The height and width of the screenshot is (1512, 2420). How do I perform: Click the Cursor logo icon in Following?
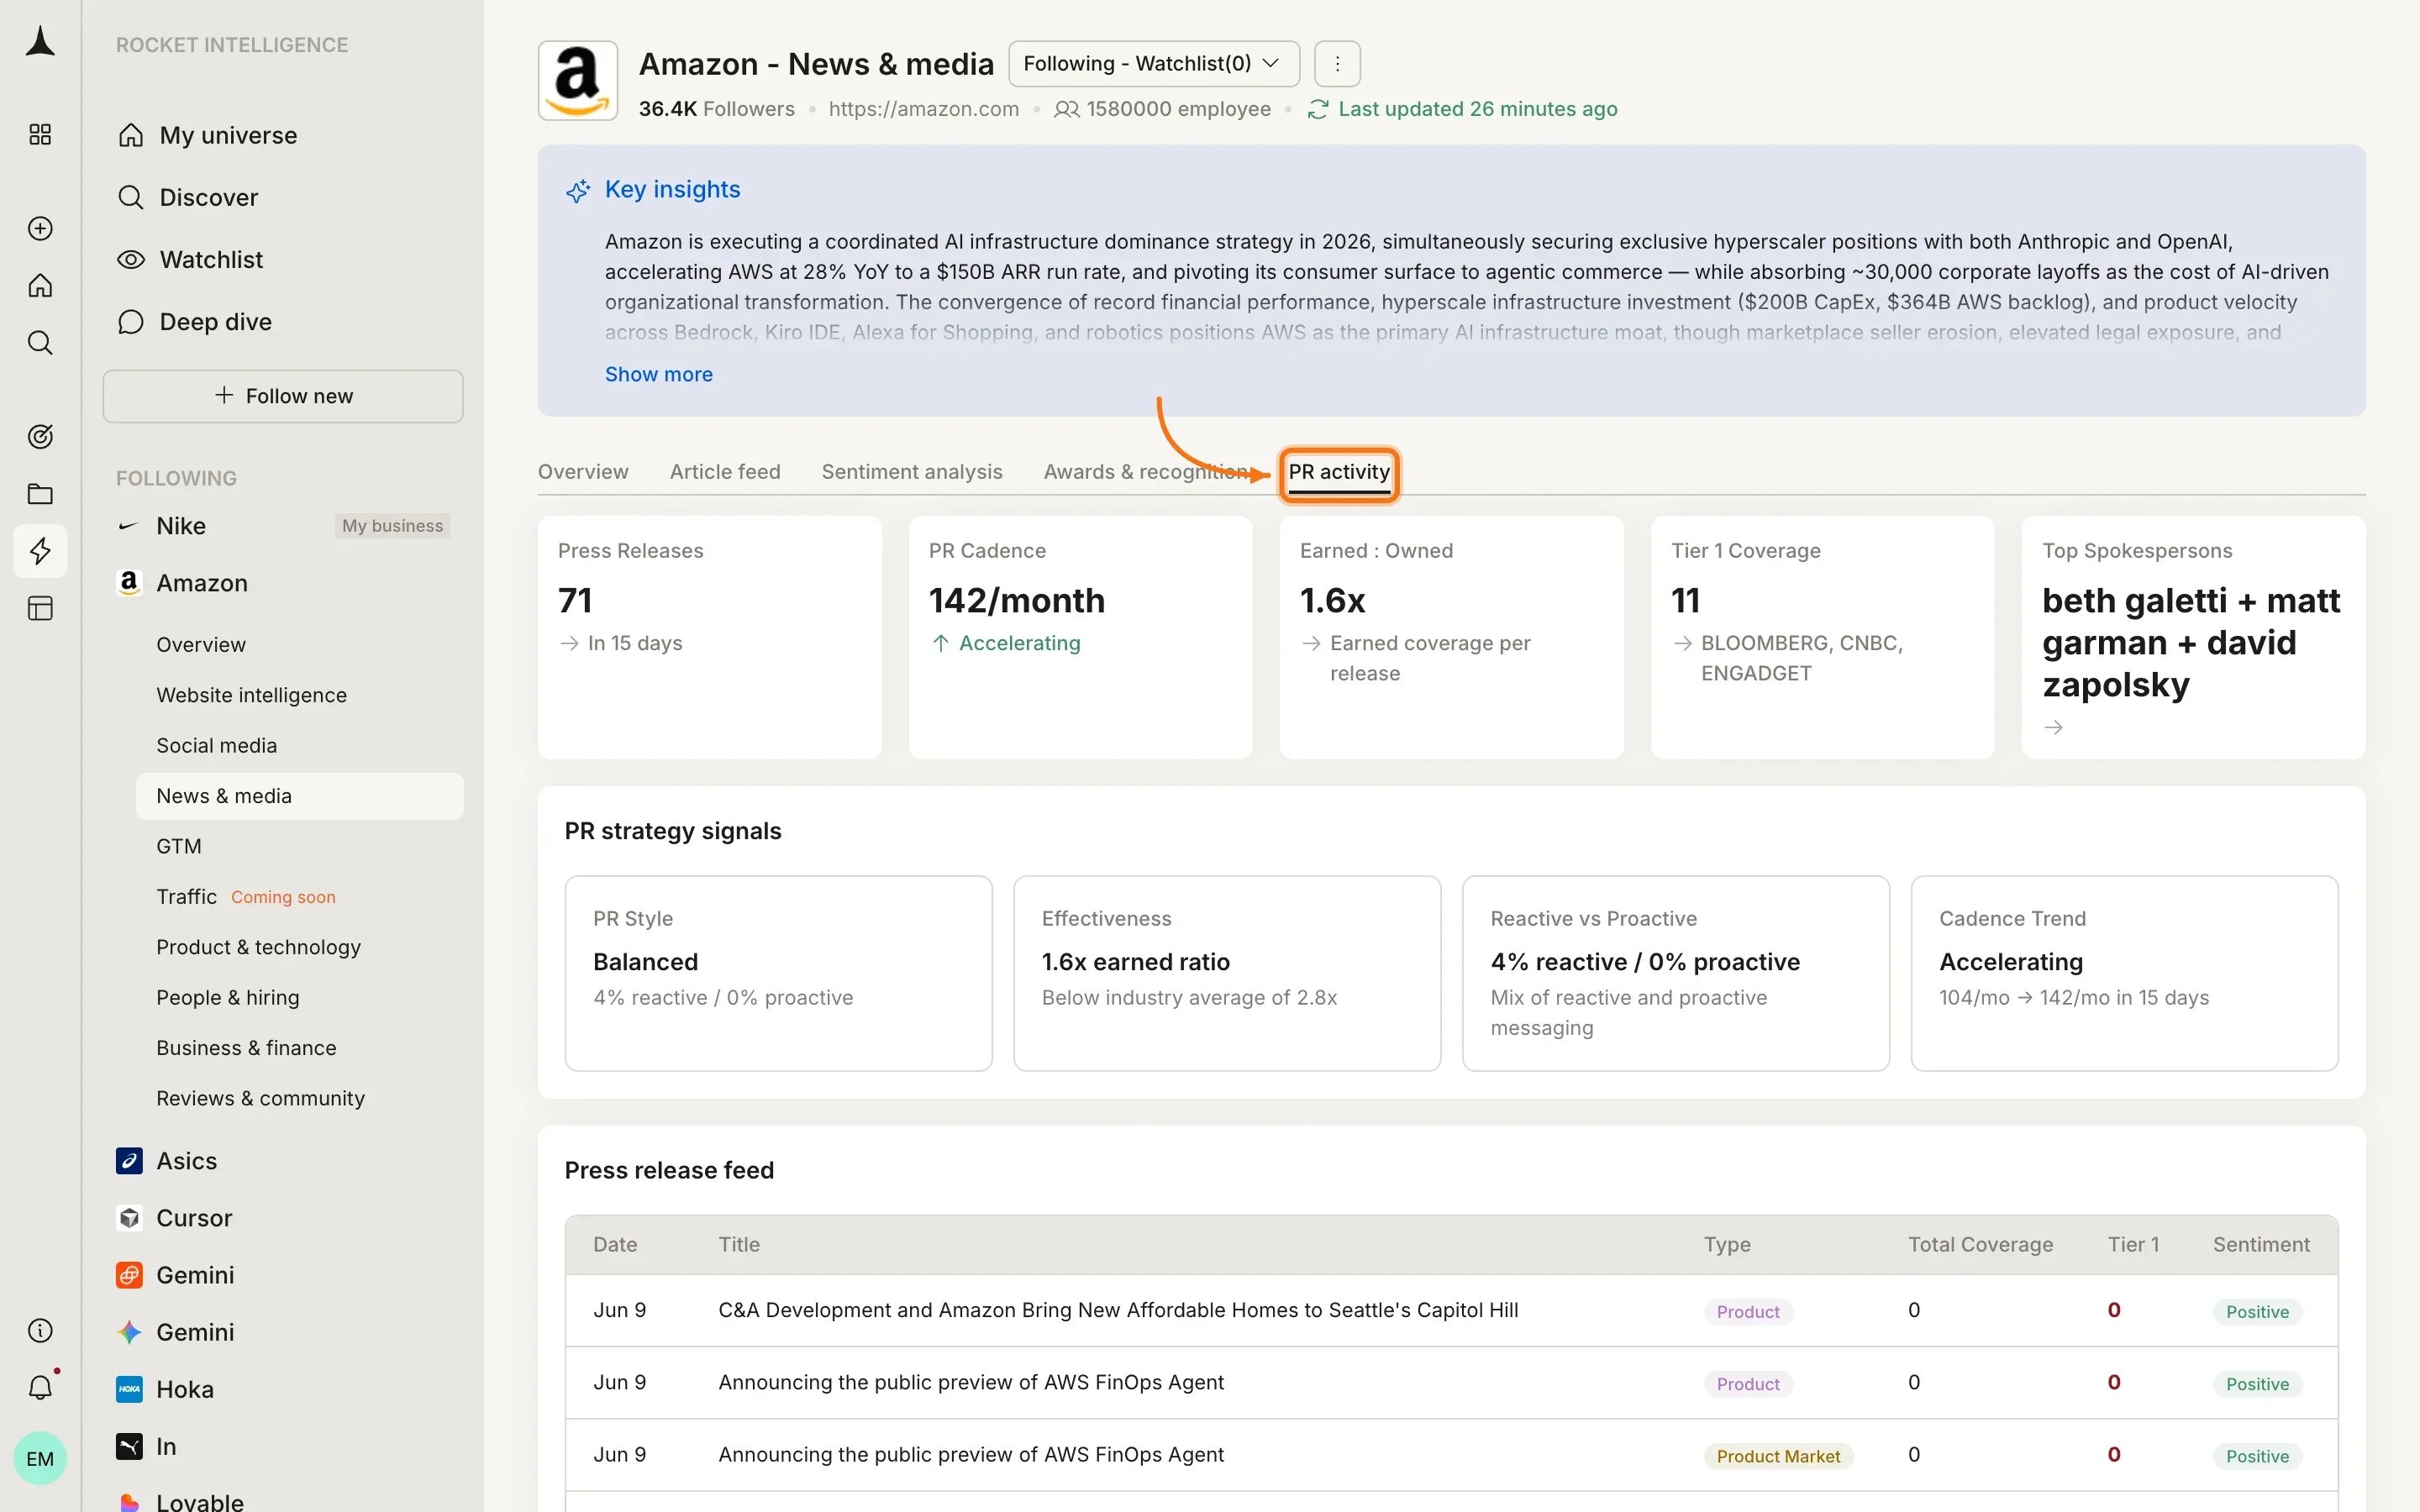[x=129, y=1218]
